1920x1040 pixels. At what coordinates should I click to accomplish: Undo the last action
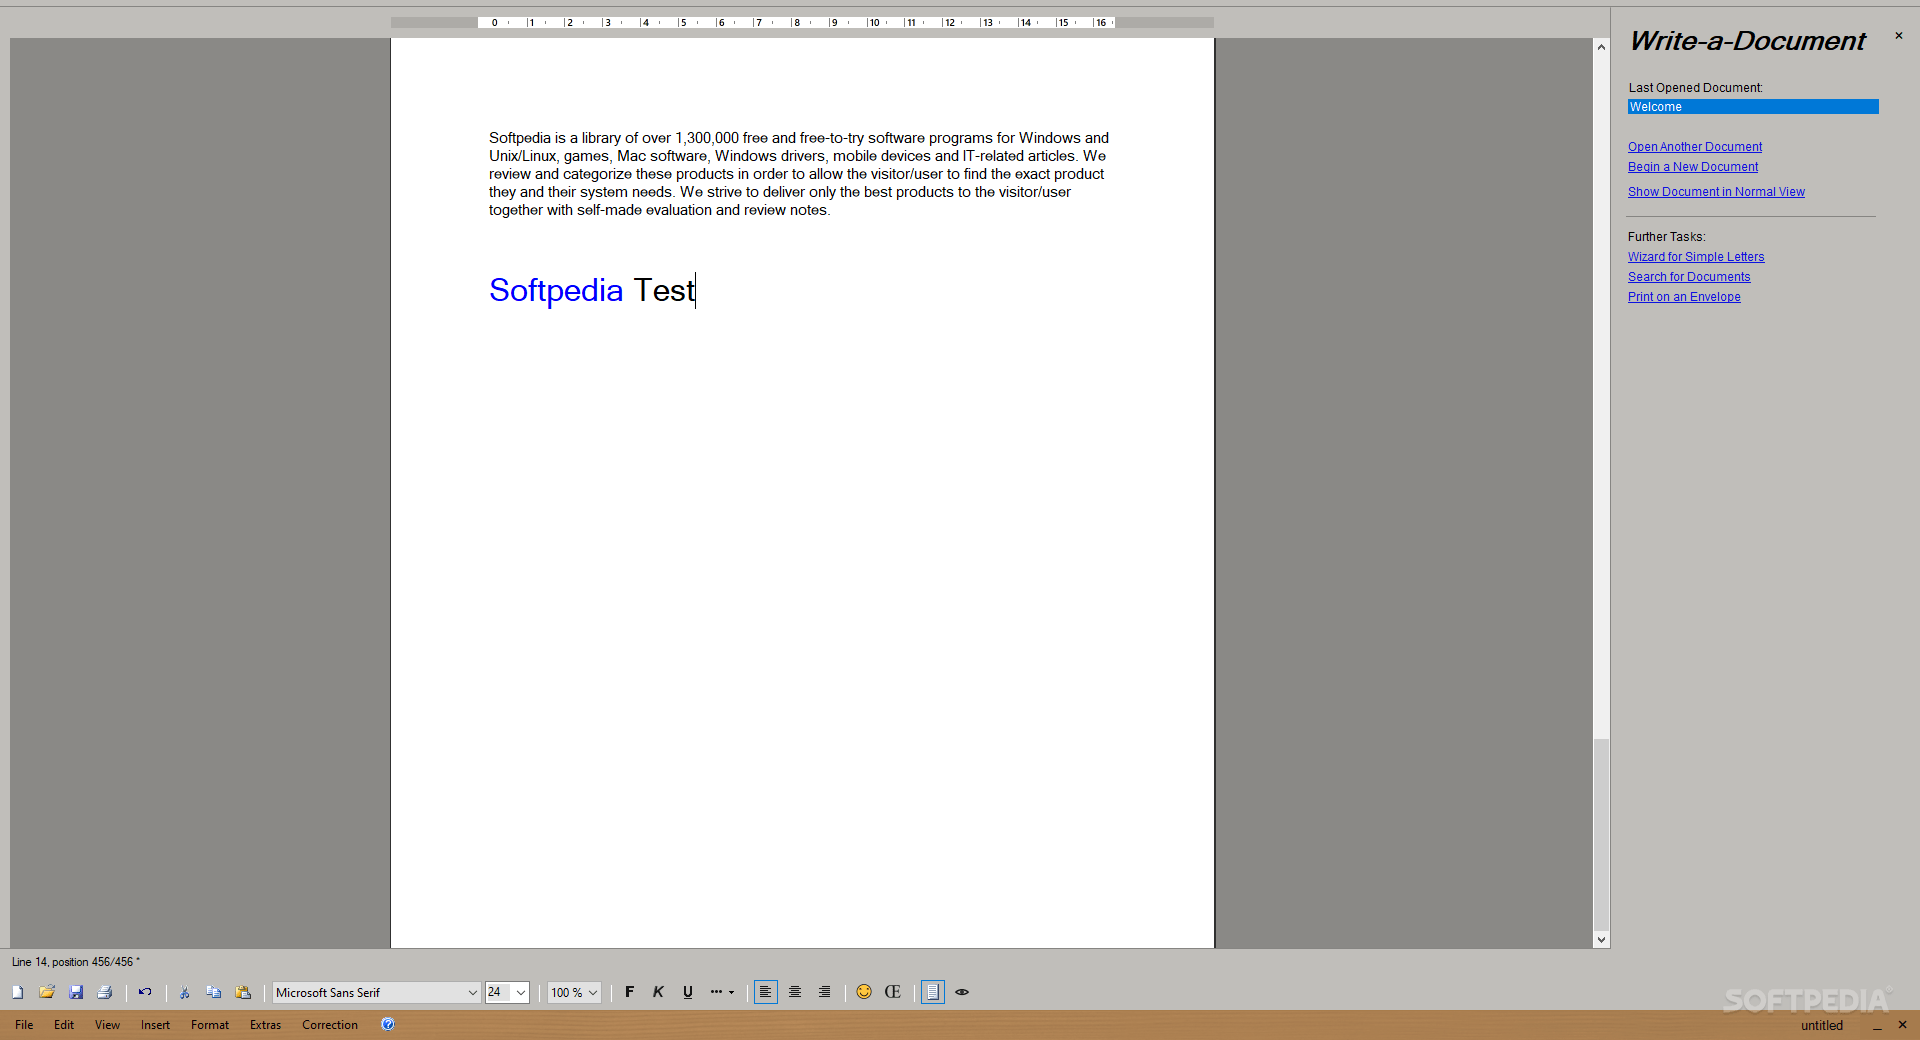point(145,992)
